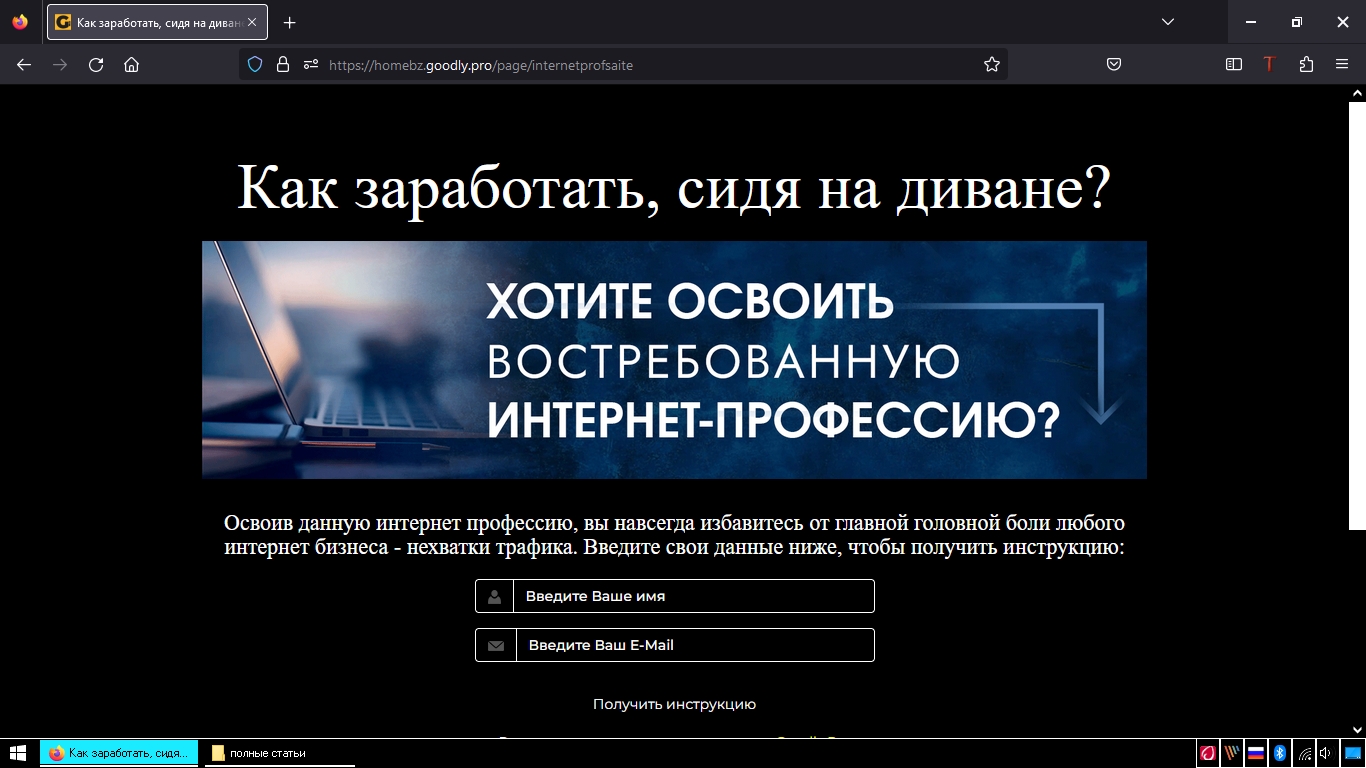Click the "Получить инструкцию" button

[x=674, y=704]
